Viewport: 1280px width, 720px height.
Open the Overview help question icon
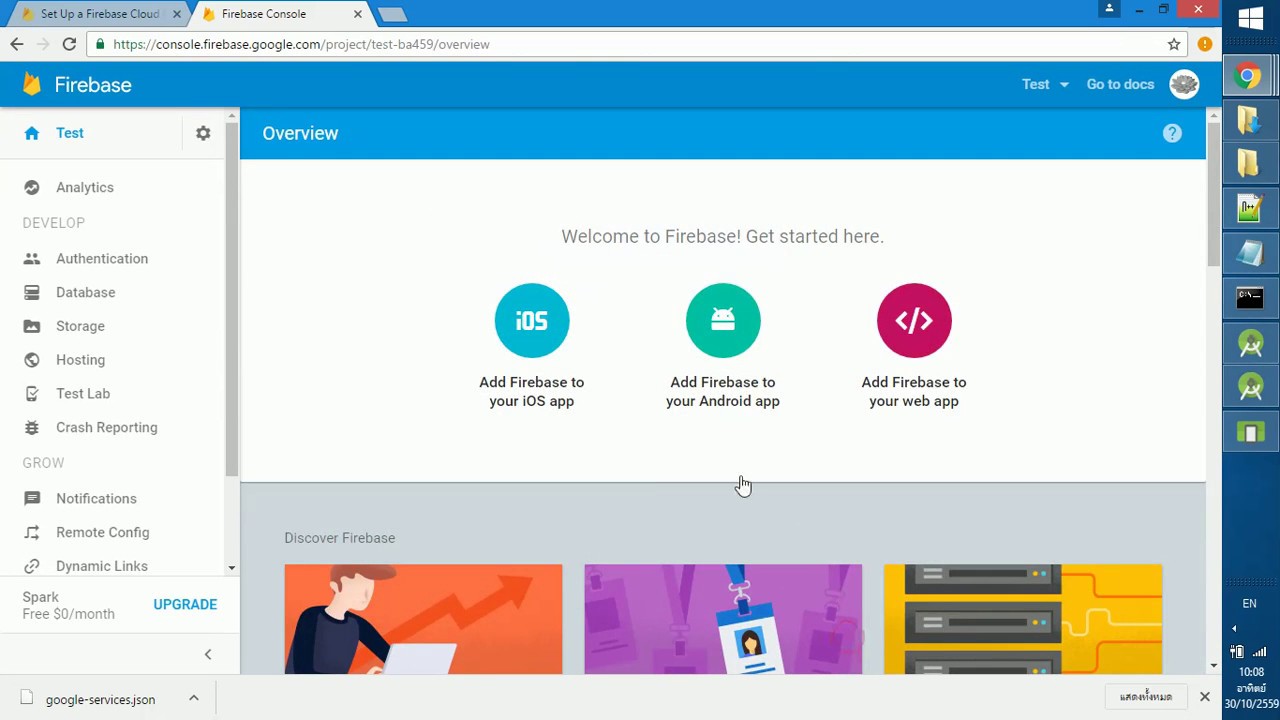click(1172, 133)
